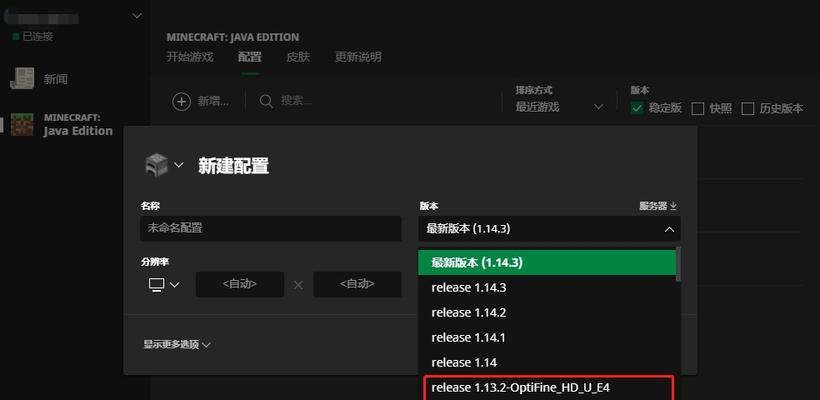Expand the profile icon chooser chevron

point(179,165)
